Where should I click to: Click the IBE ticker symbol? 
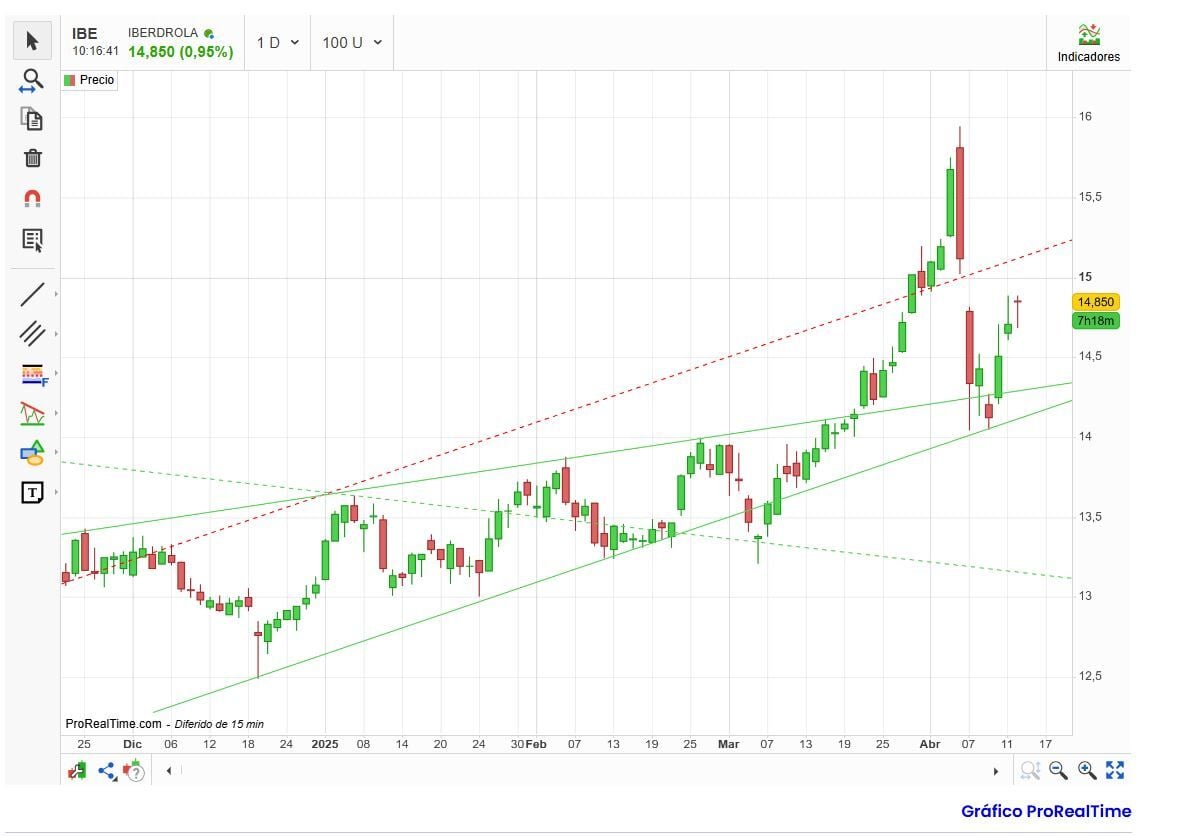click(x=85, y=33)
